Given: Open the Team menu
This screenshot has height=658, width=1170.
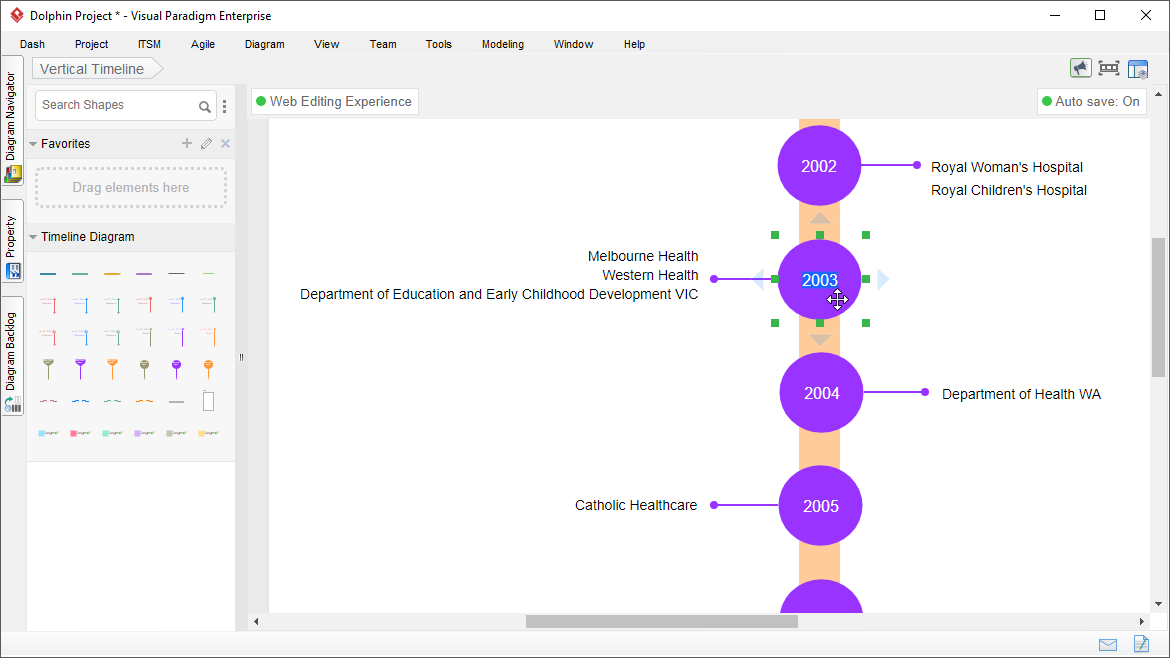Looking at the screenshot, I should [383, 44].
